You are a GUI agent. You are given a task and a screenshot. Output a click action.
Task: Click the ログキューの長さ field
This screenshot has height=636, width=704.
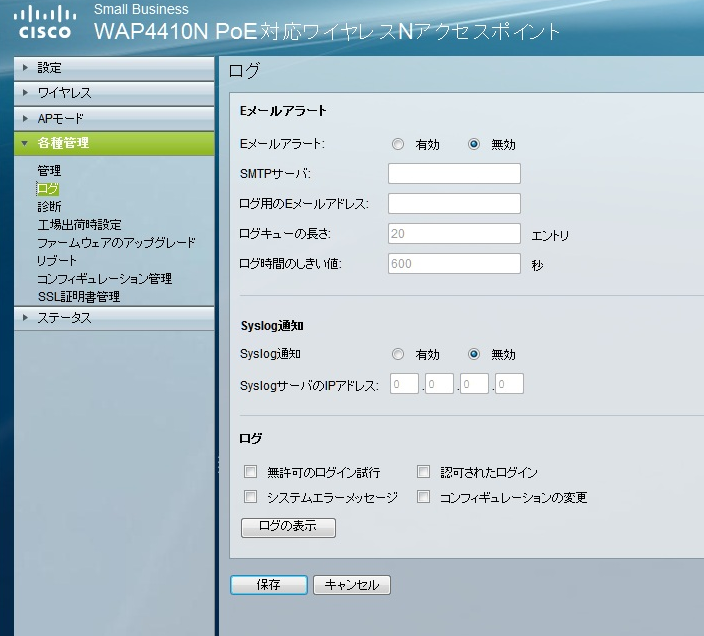pos(454,234)
